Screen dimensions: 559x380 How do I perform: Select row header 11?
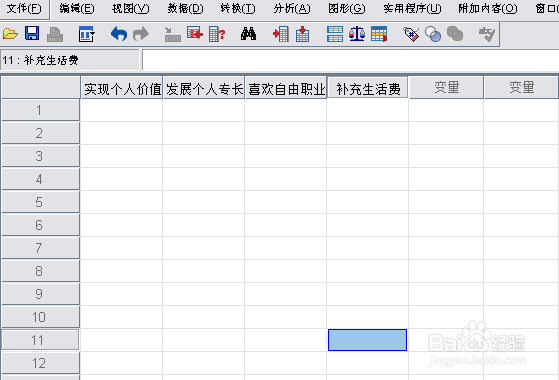40,340
